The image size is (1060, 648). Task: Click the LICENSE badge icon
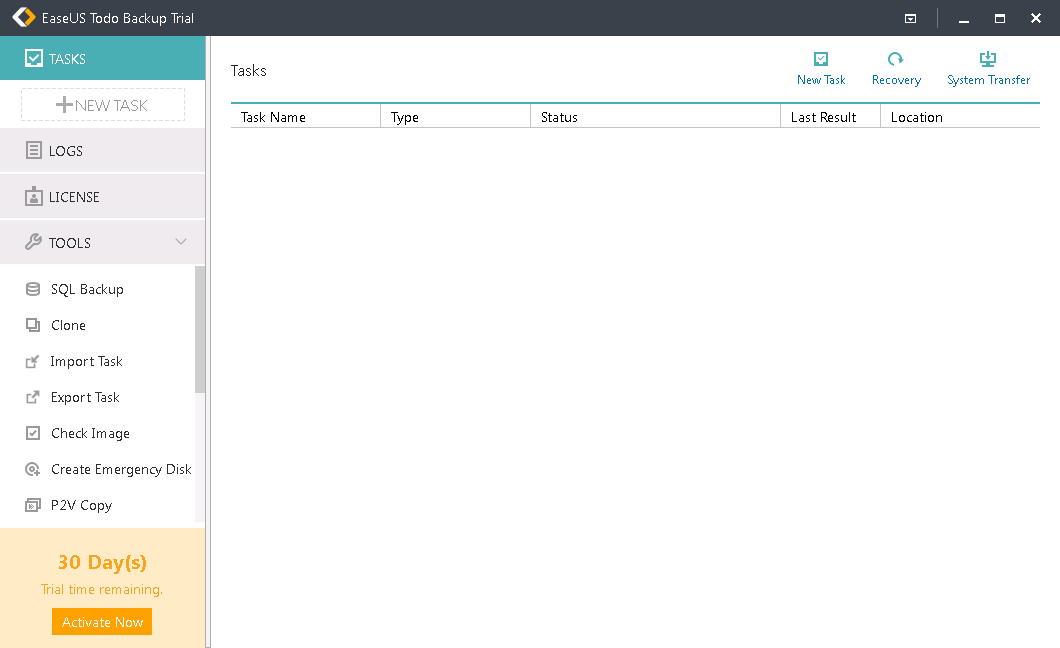[33, 197]
